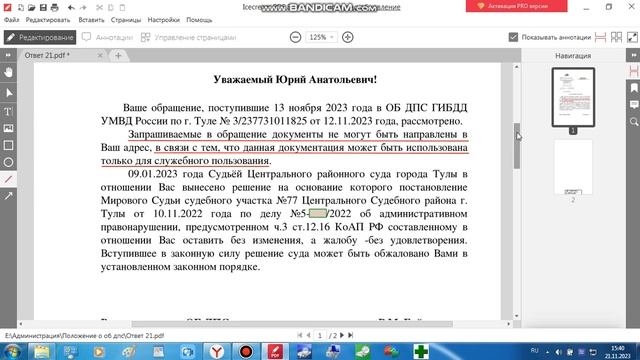Open Yandex Browser from the taskbar
Viewport: 640px width, 360px height.
(217, 351)
